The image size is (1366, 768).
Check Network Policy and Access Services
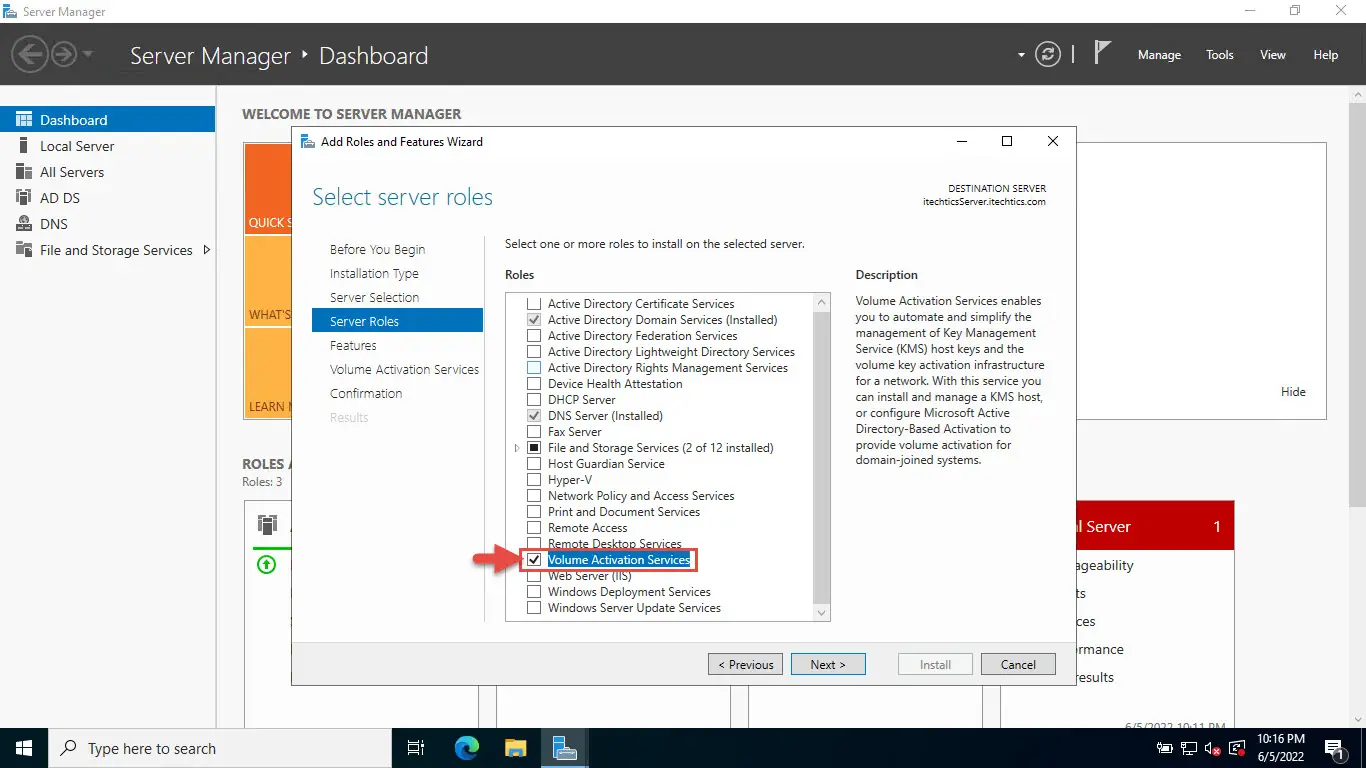pyautogui.click(x=534, y=496)
